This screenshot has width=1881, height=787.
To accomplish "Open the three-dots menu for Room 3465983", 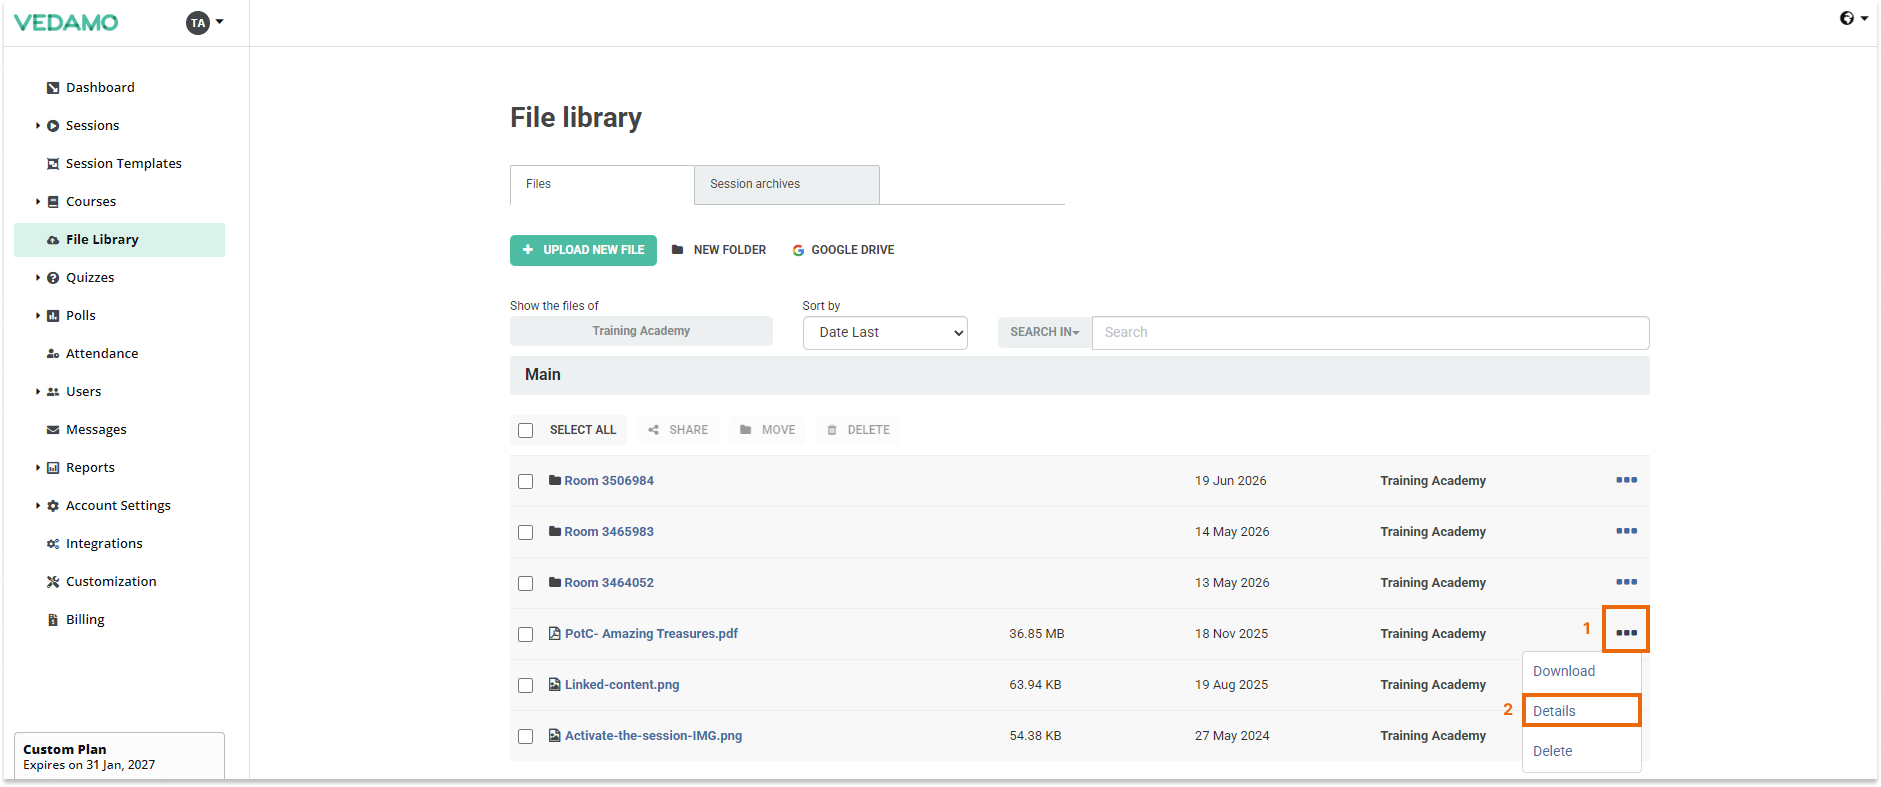I will tap(1627, 531).
